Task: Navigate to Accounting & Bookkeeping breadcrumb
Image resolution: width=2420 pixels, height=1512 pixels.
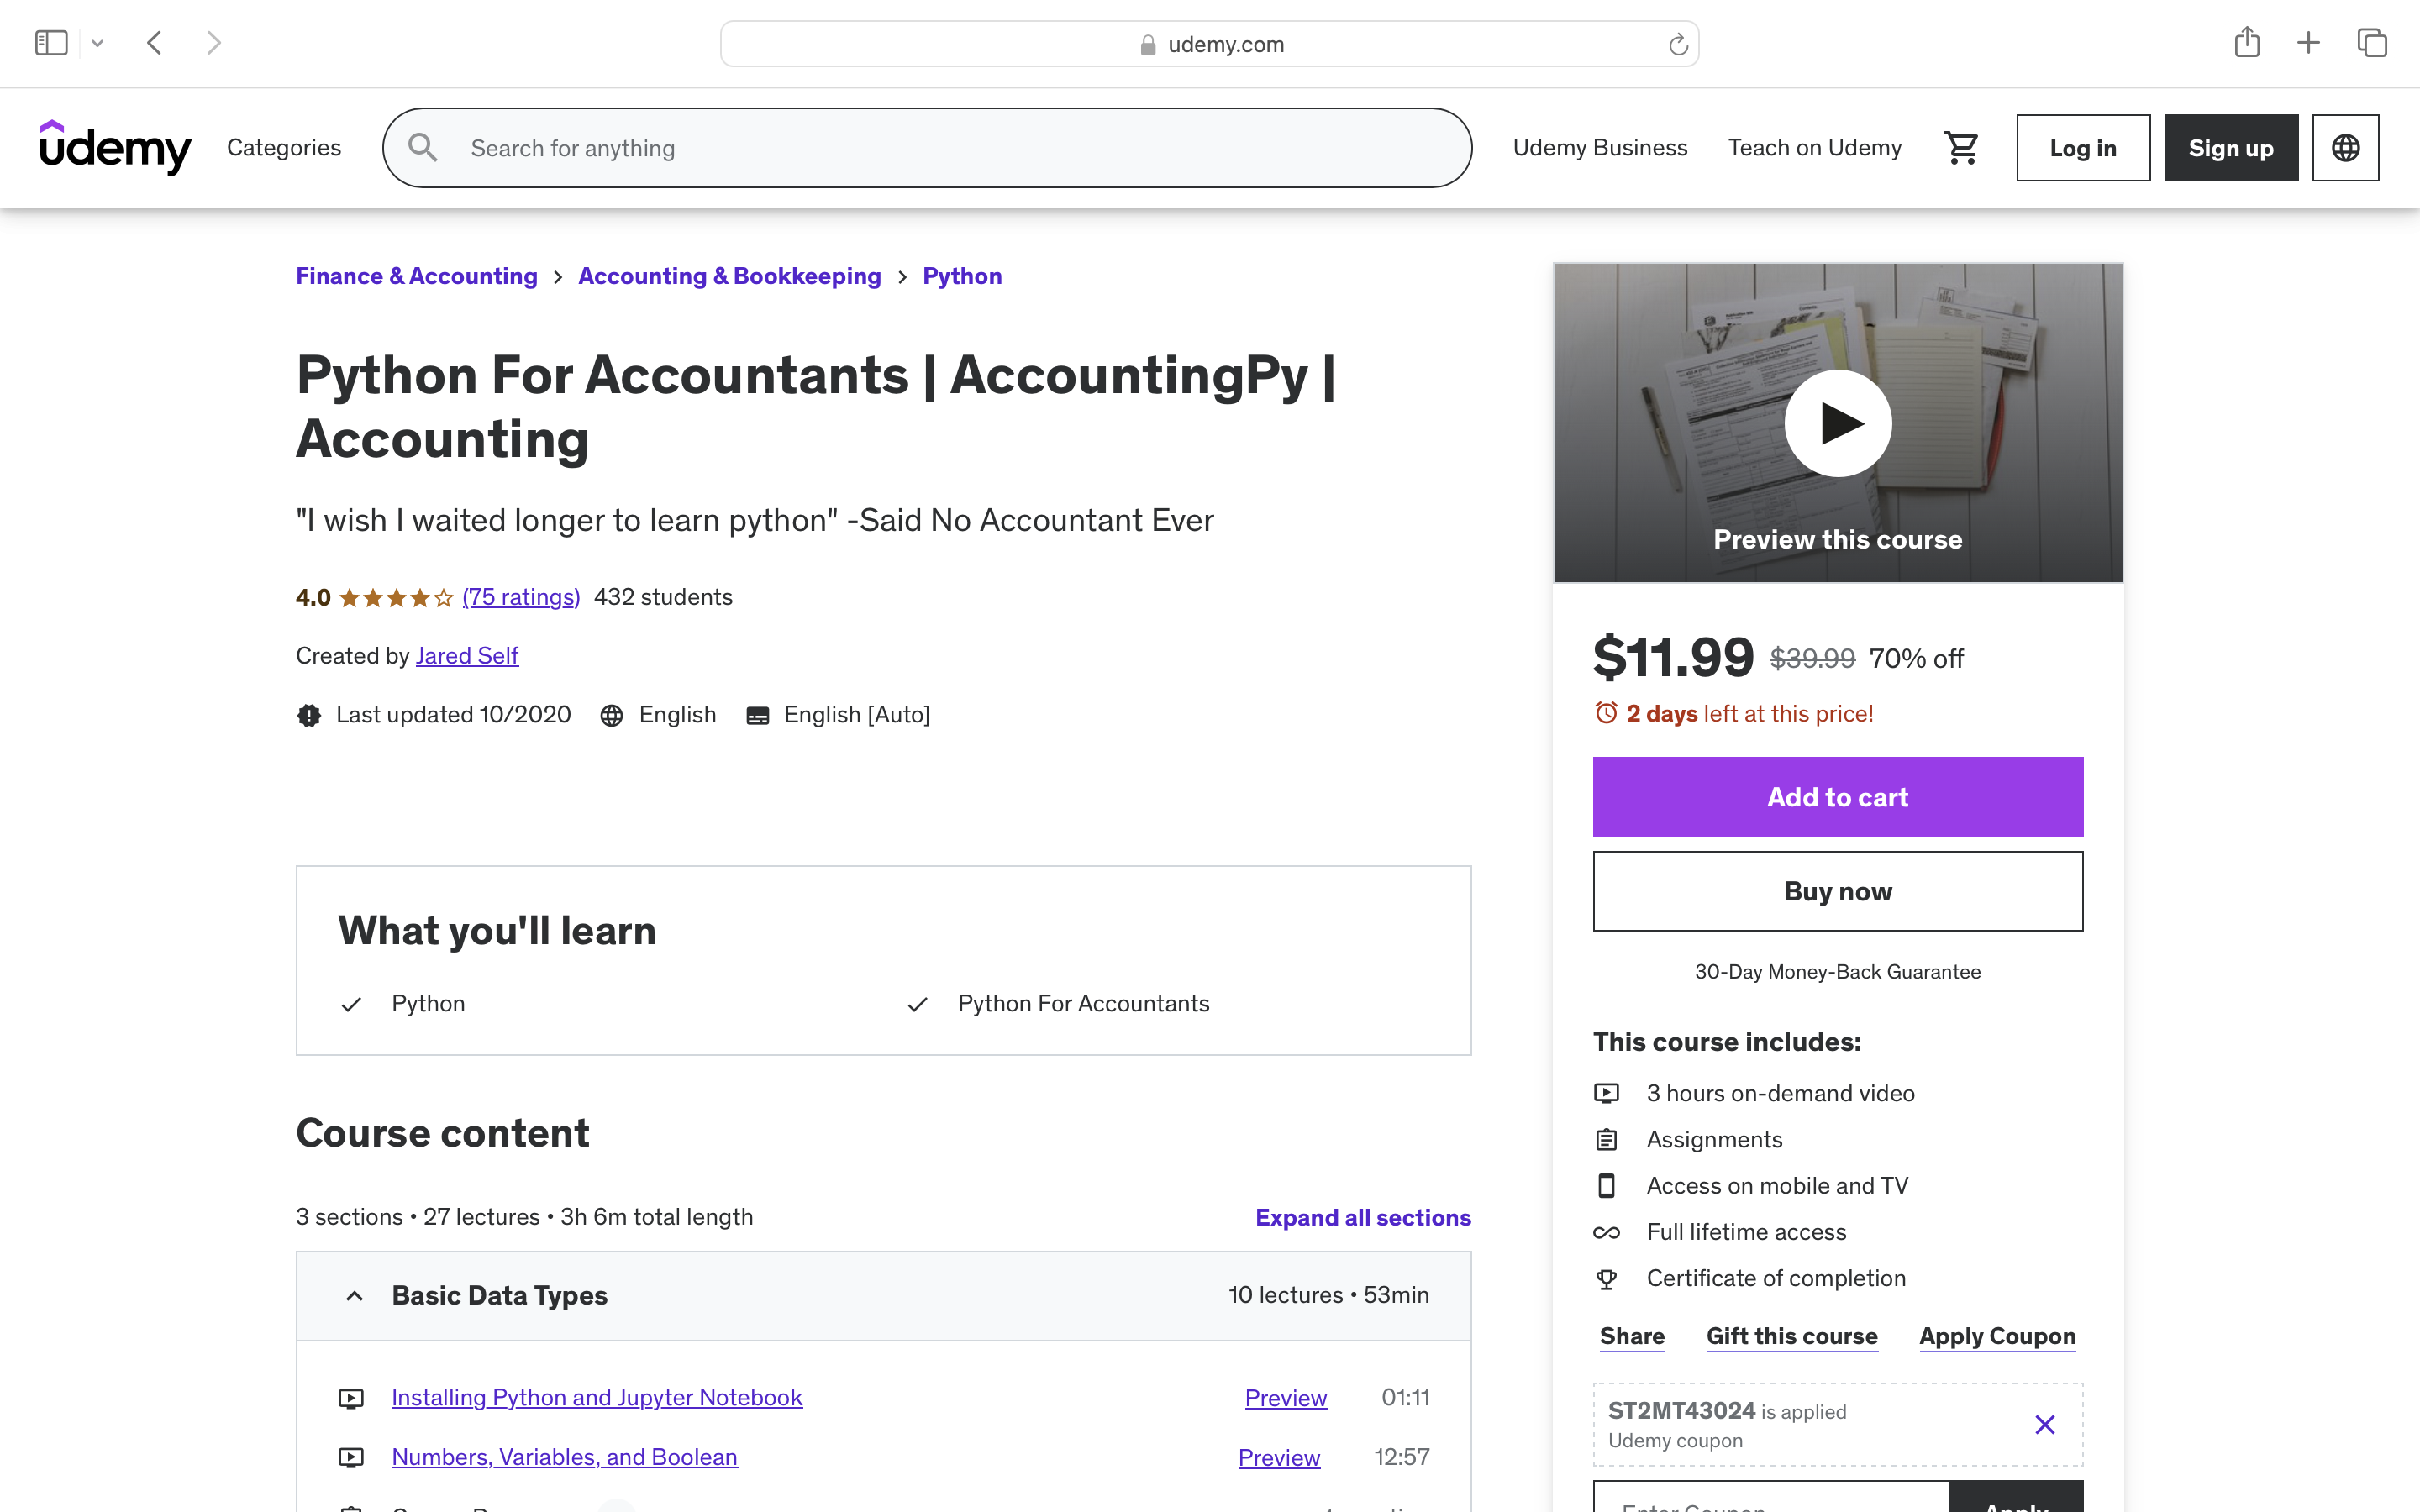Action: pos(729,276)
